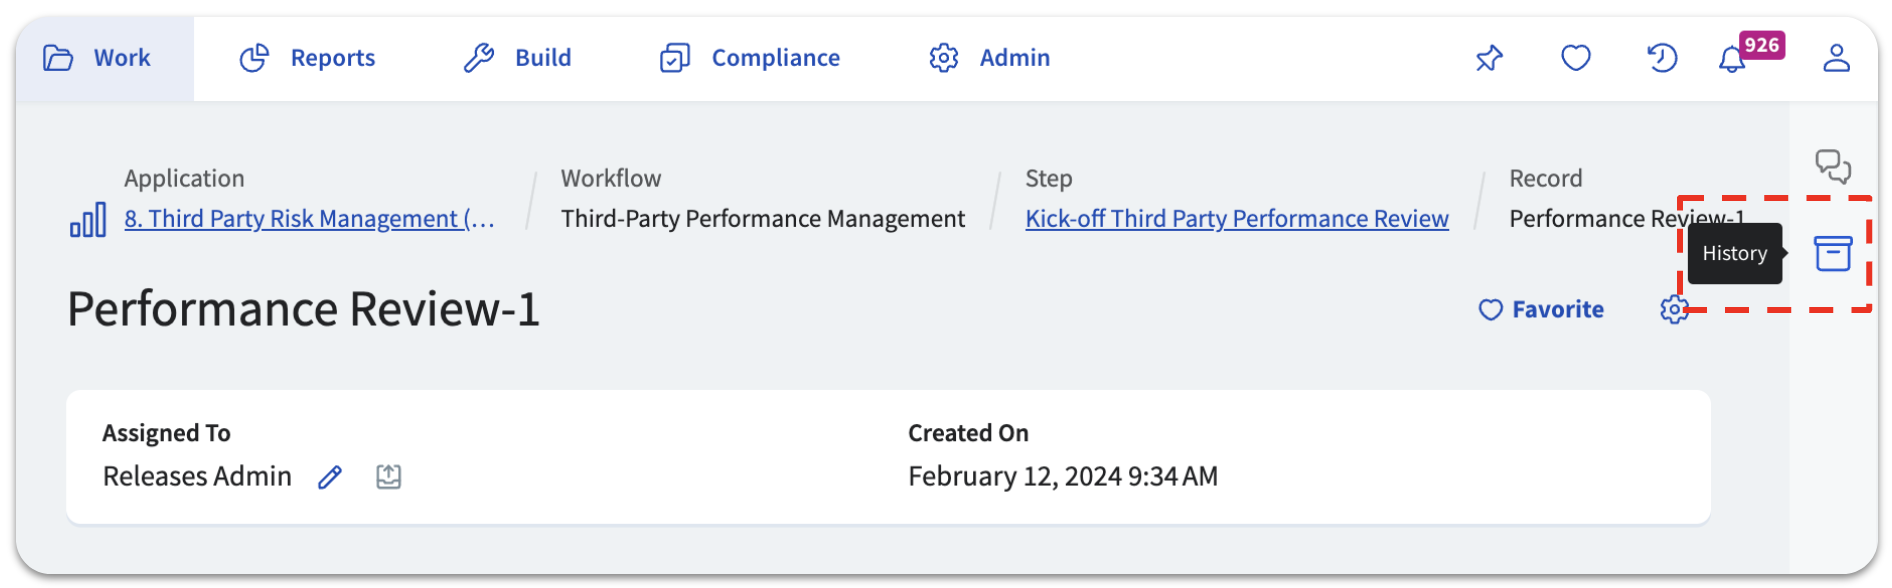The image size is (1892, 588).
Task: Edit Assigned To with pencil icon
Action: tap(330, 477)
